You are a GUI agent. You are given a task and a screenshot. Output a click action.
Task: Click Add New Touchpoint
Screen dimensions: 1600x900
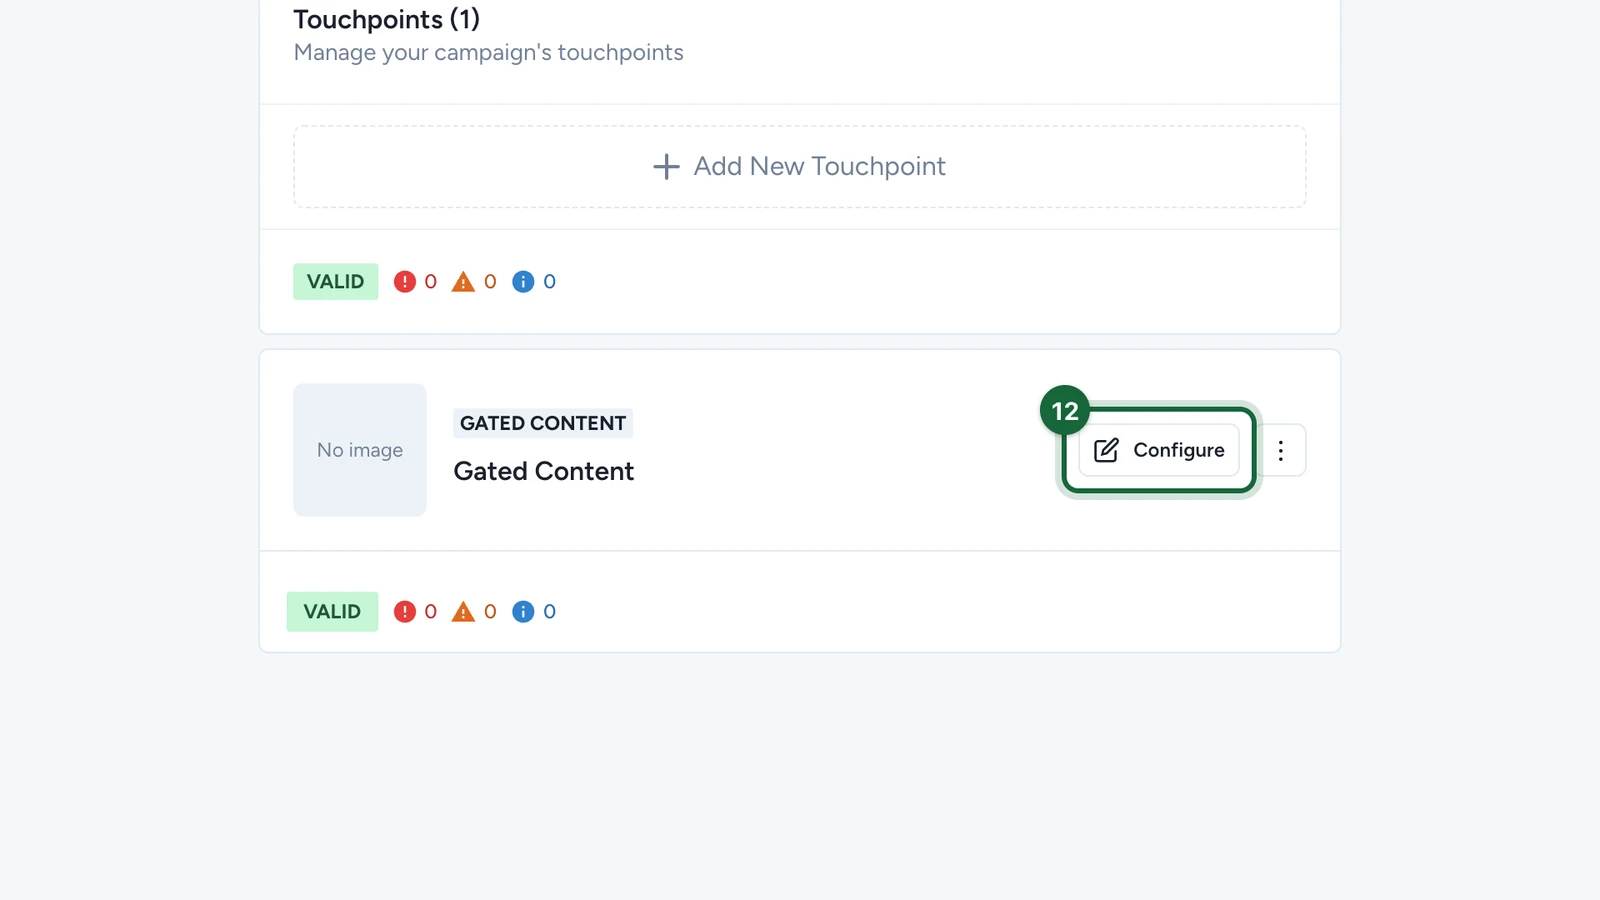click(799, 166)
